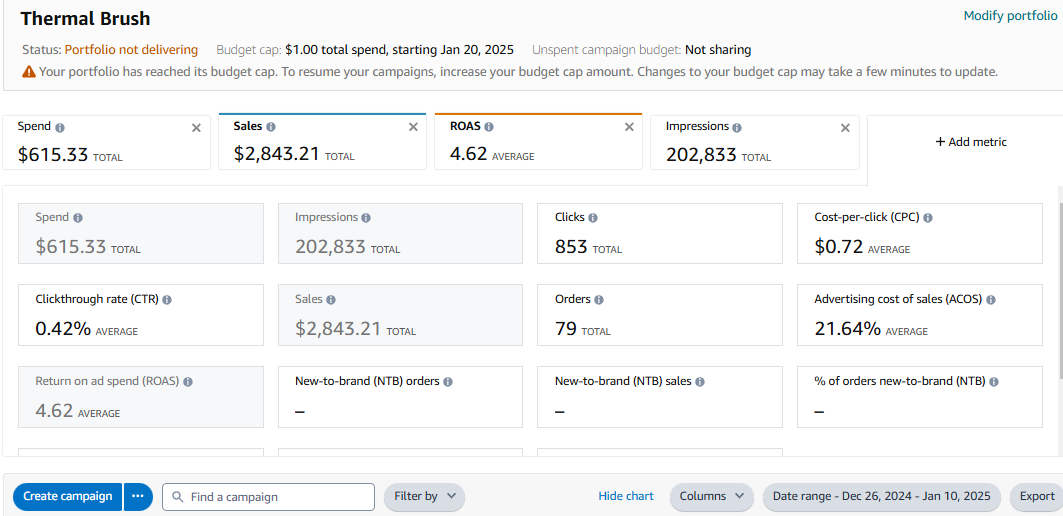Click info icon beside Return on ad spend
This screenshot has width=1063, height=516.
click(188, 382)
